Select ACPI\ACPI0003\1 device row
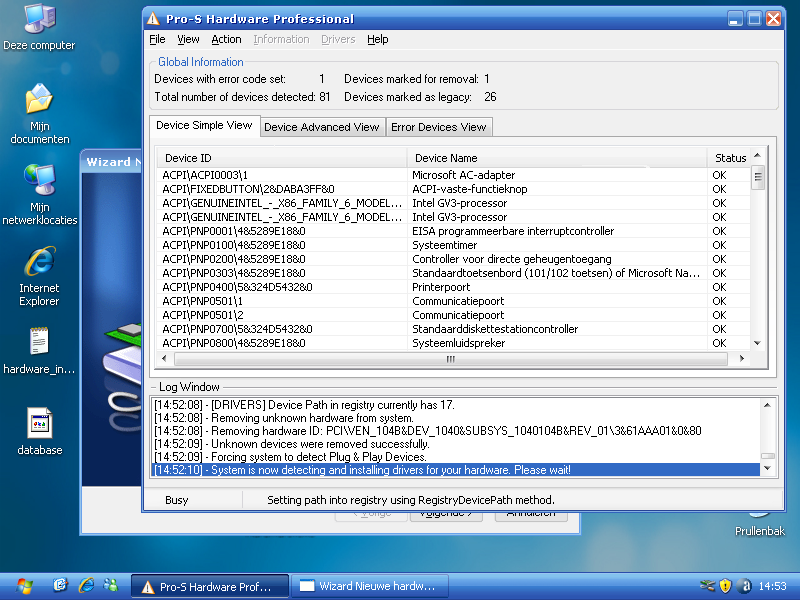This screenshot has width=800, height=600. [453, 175]
